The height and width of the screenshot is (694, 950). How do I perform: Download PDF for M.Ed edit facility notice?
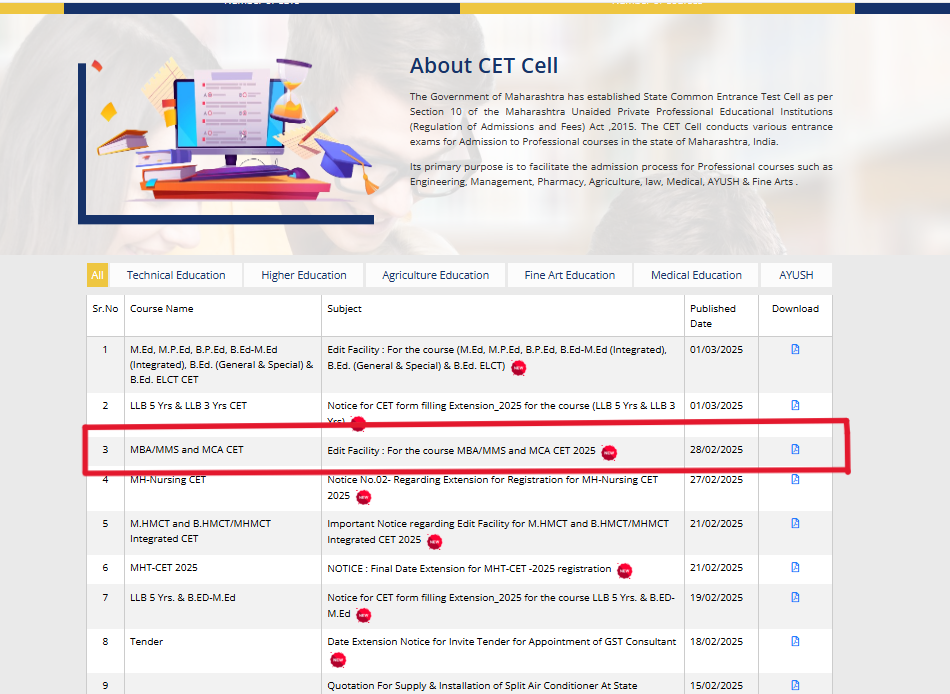pos(795,349)
